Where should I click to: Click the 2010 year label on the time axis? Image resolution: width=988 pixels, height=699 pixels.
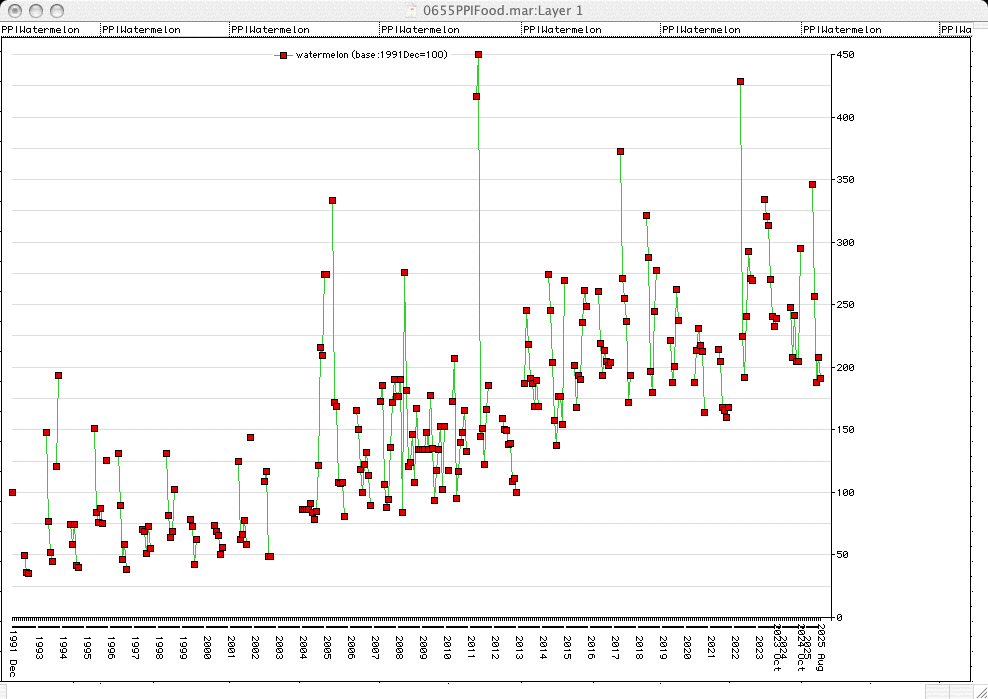pyautogui.click(x=446, y=647)
